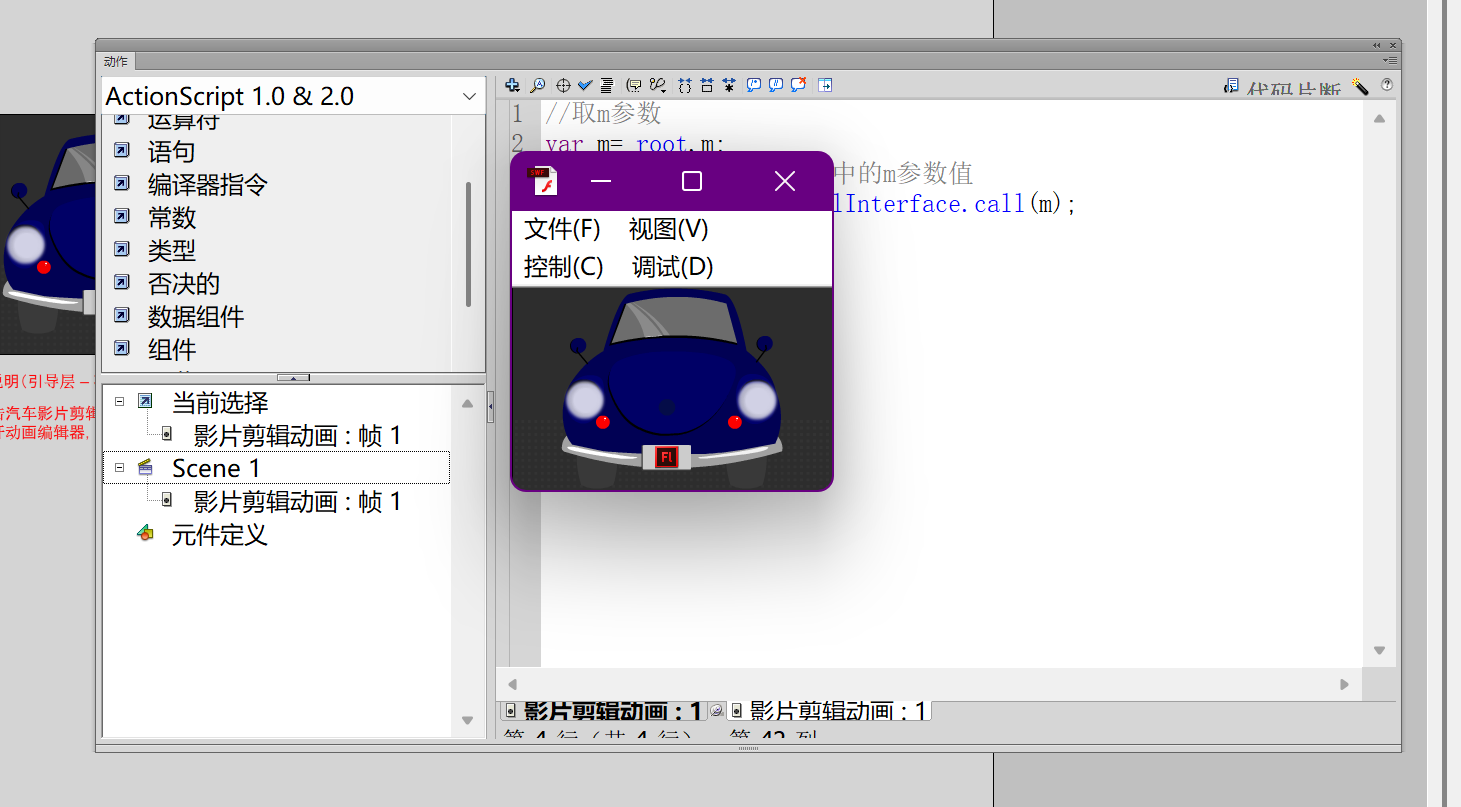The image size is (1461, 807).
Task: Toggle collapse between braces
Action: pos(683,85)
